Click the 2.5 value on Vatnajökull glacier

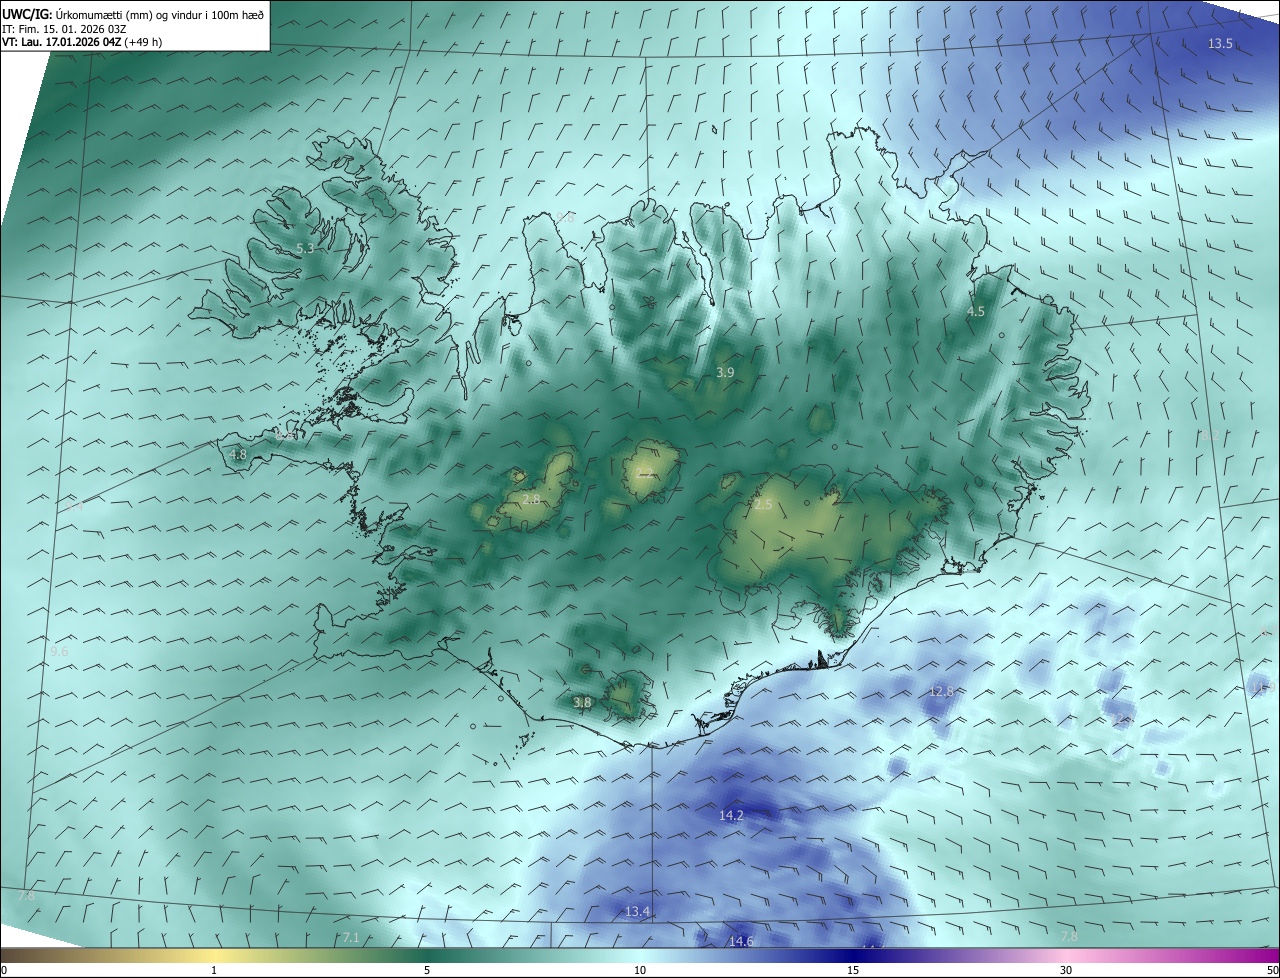[763, 505]
